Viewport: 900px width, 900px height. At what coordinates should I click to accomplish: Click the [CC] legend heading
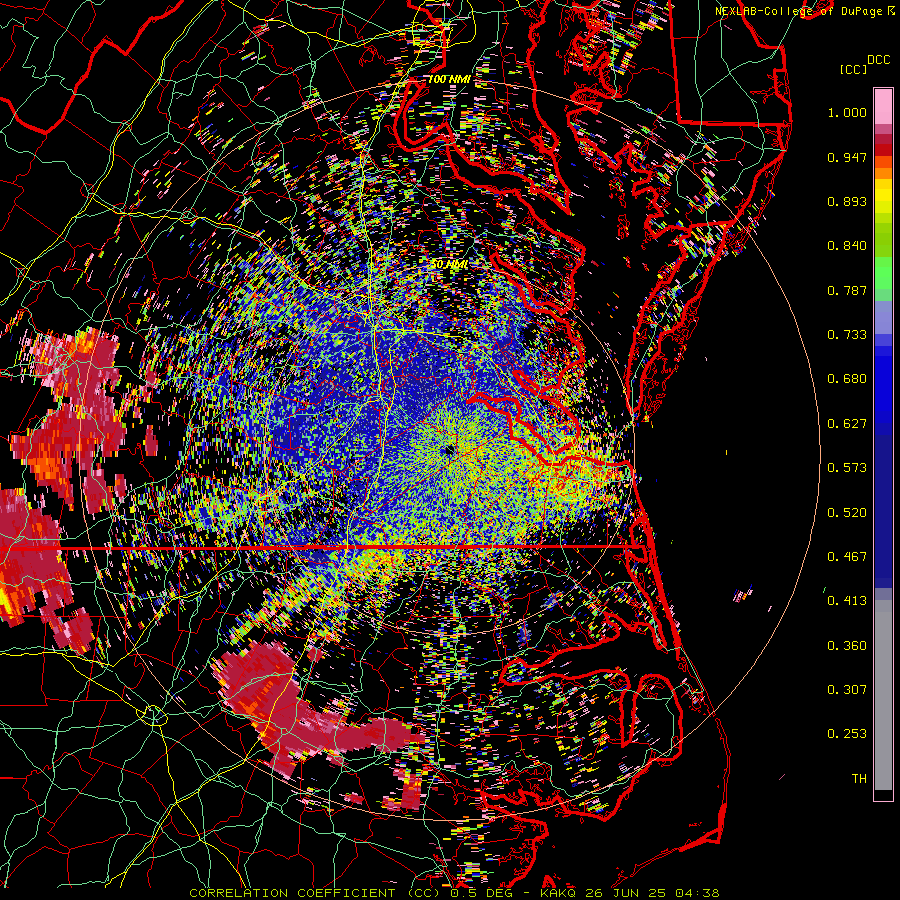(853, 69)
